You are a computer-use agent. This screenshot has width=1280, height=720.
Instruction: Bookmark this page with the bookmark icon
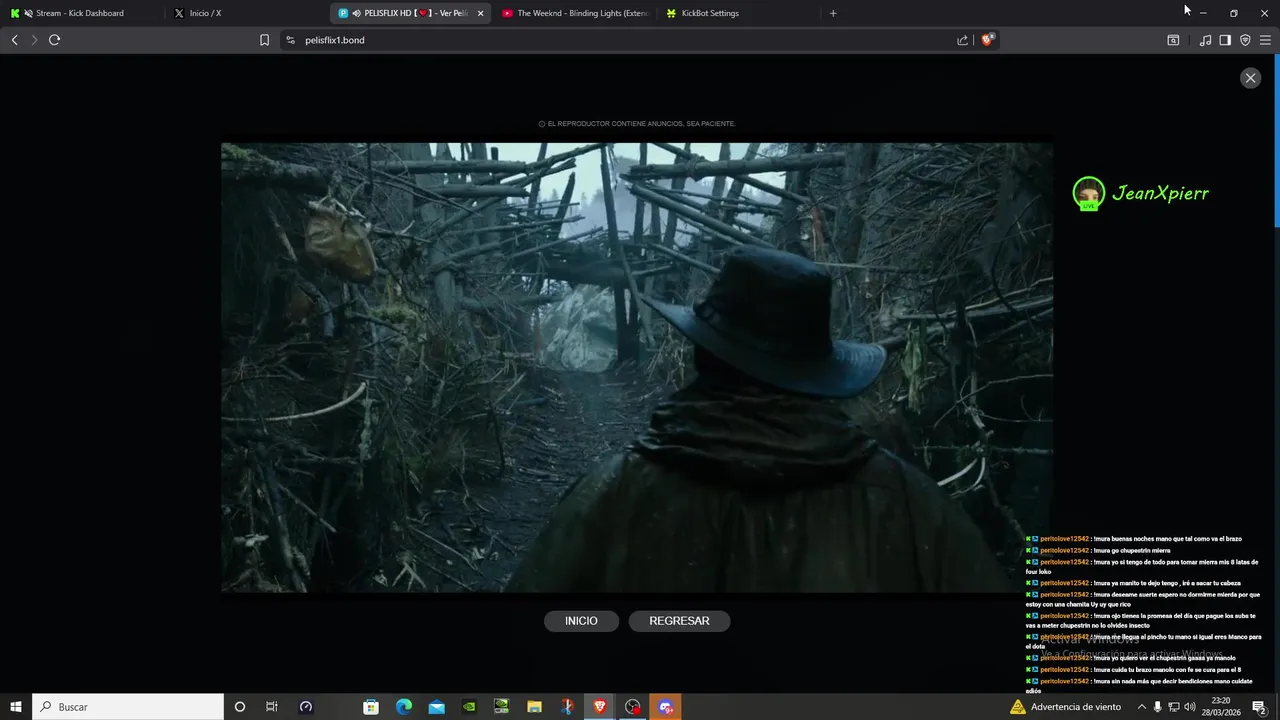pos(264,40)
